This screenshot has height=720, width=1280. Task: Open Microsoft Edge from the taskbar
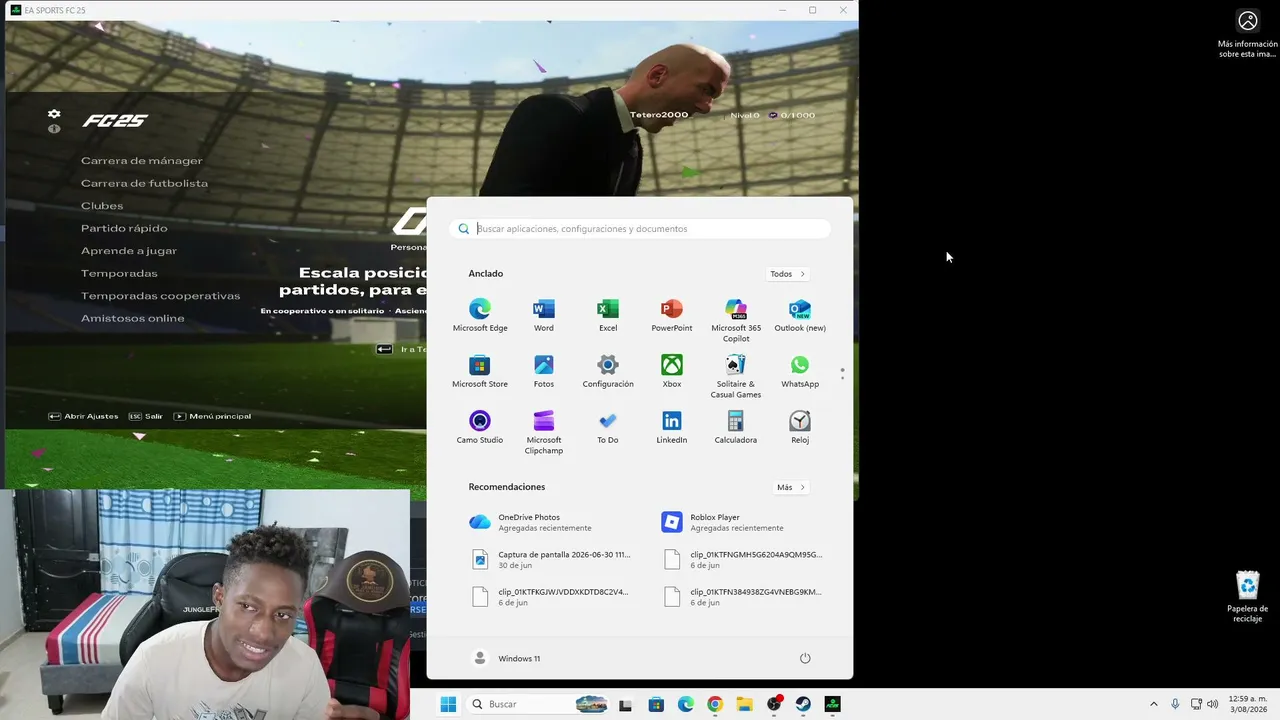tap(686, 704)
